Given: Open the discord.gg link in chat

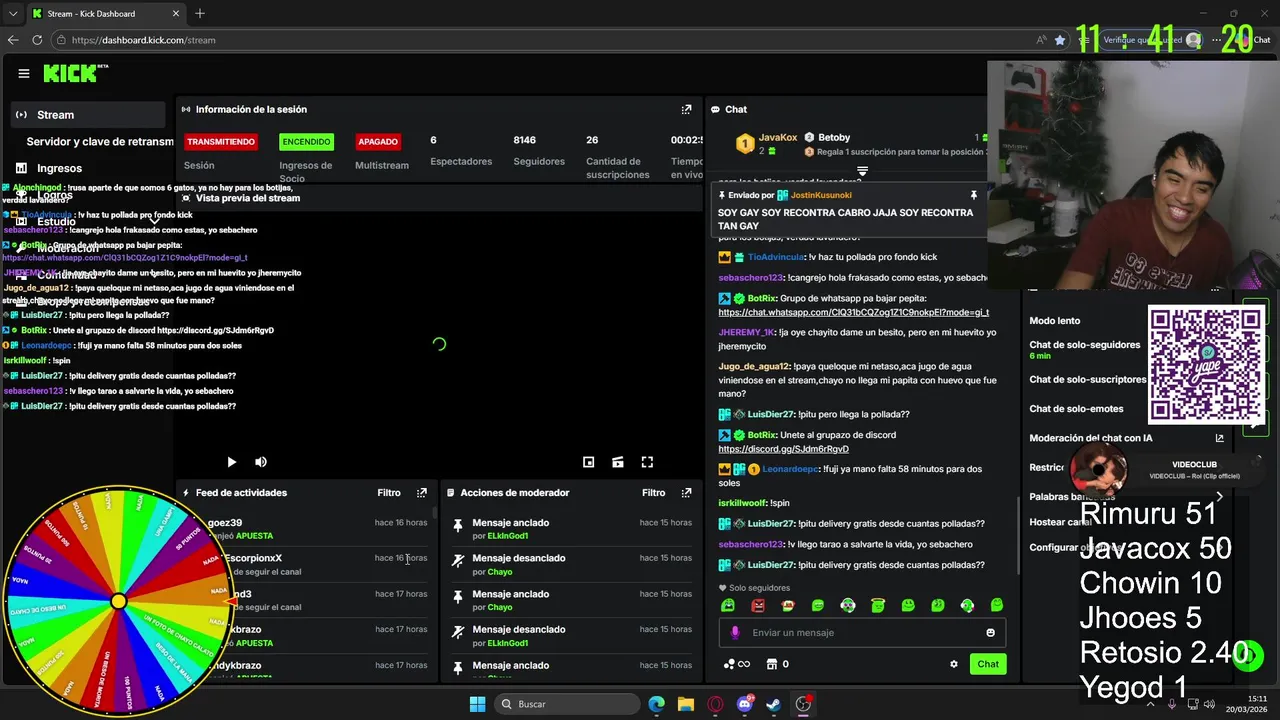Looking at the screenshot, I should tap(783, 449).
